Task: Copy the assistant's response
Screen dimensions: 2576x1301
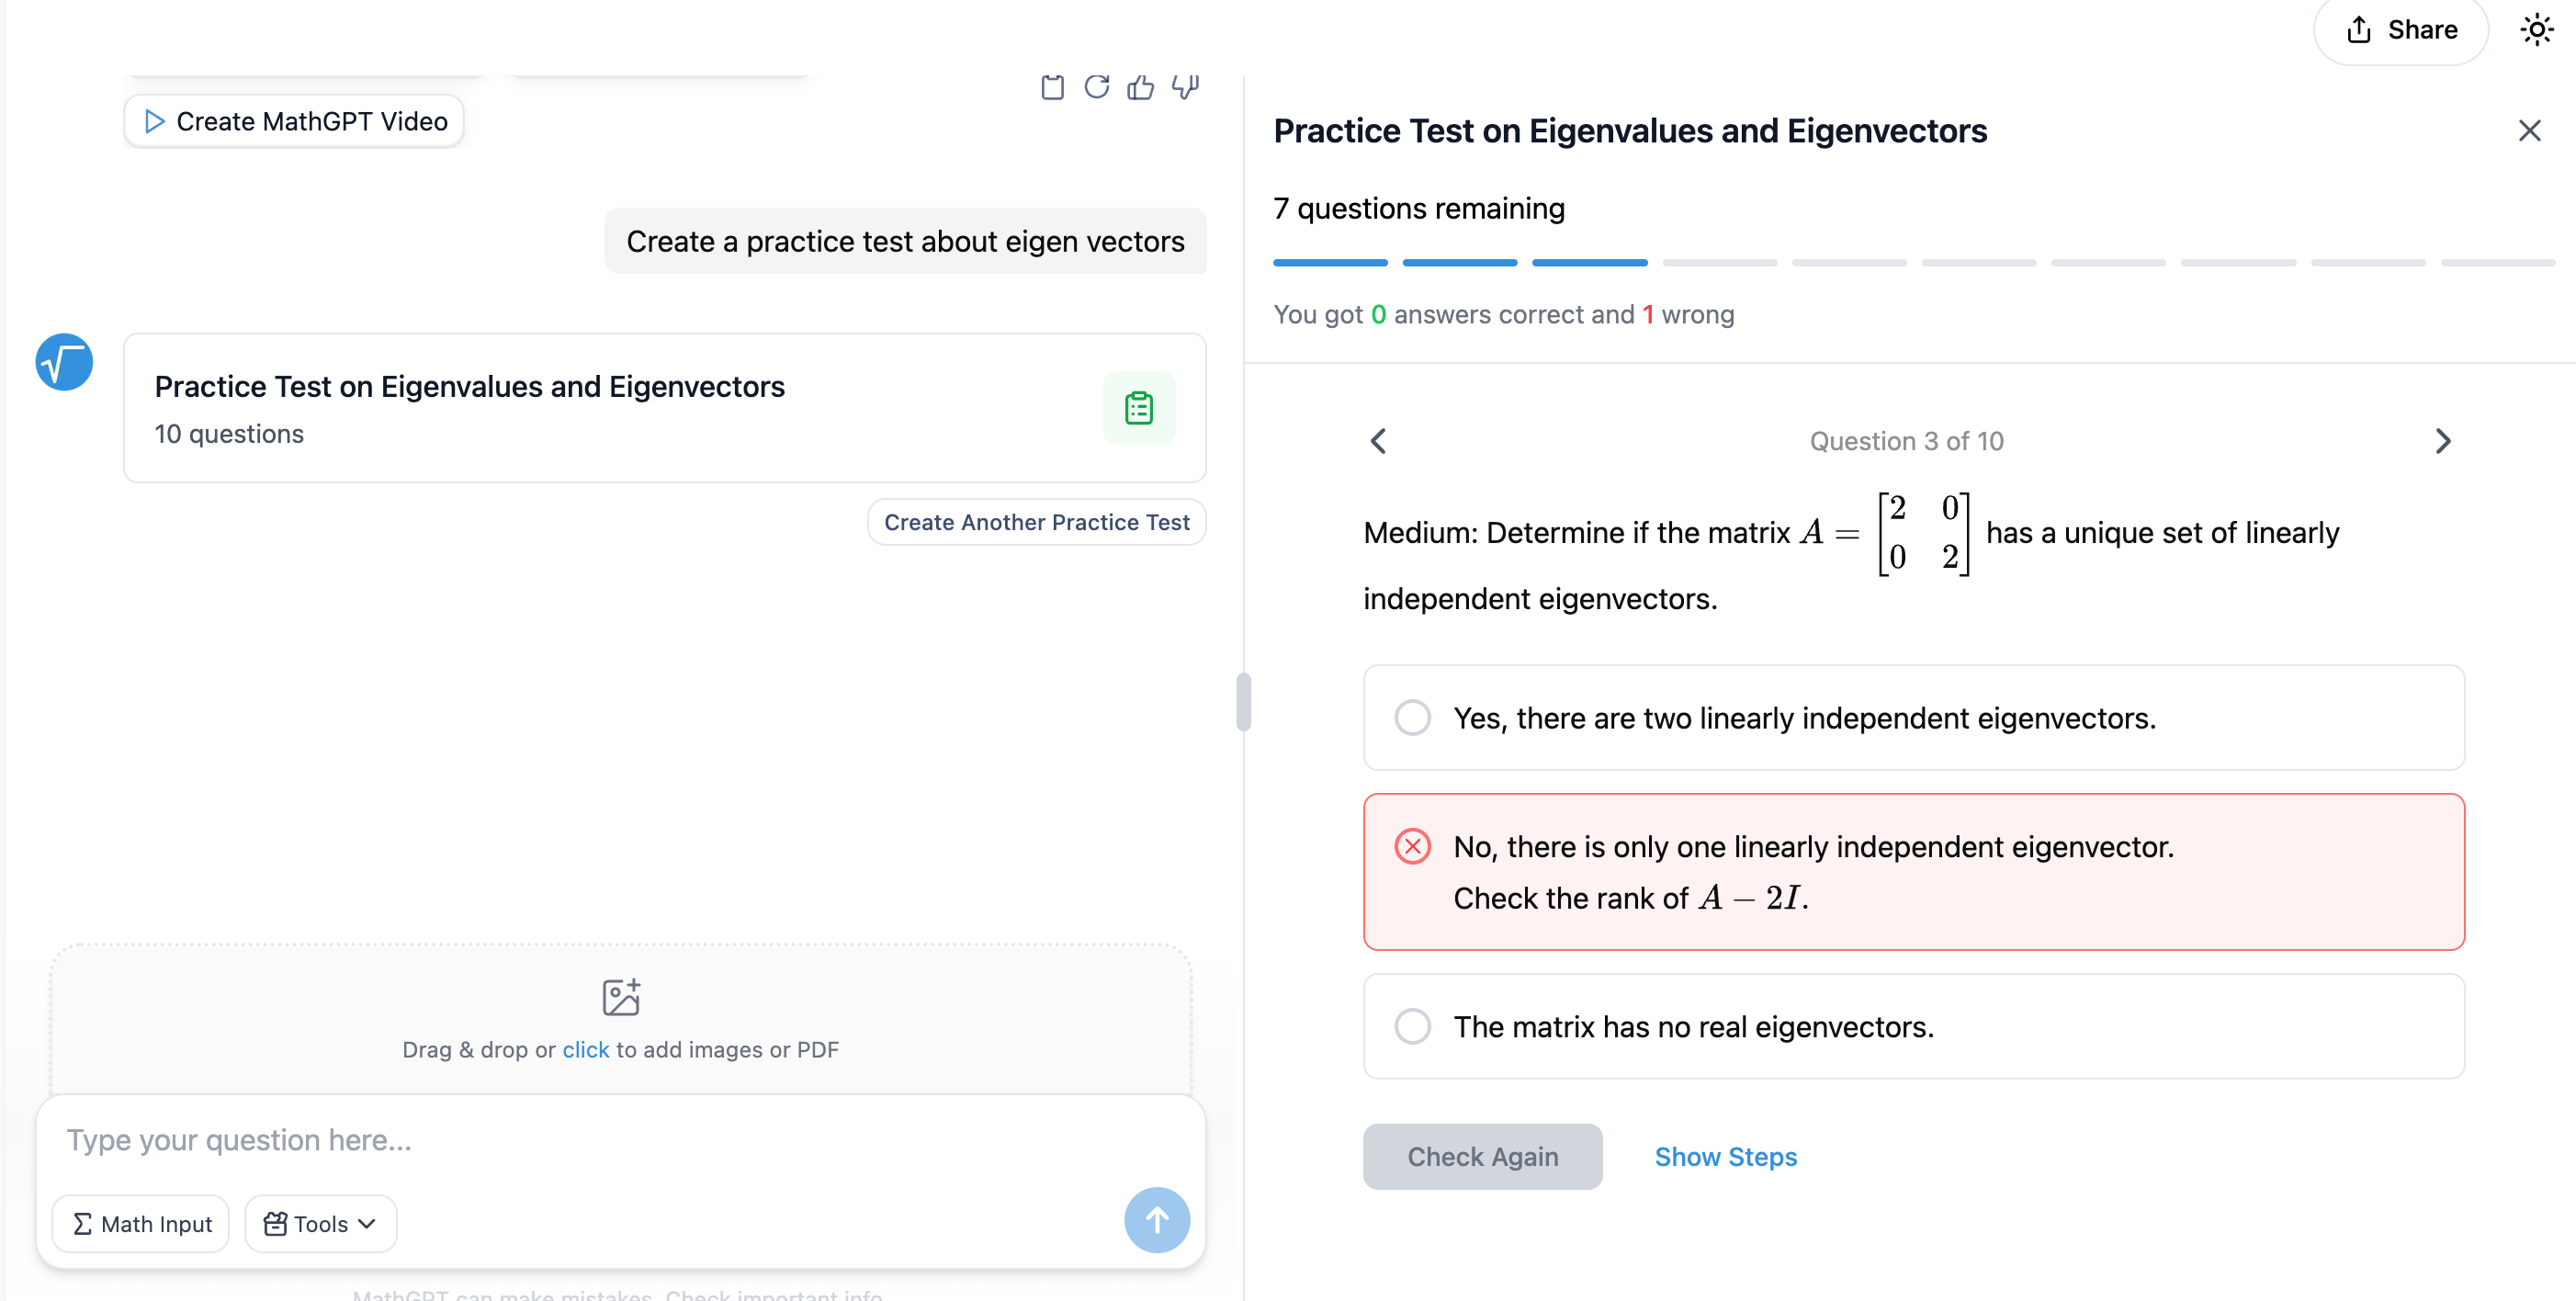Action: click(1052, 88)
